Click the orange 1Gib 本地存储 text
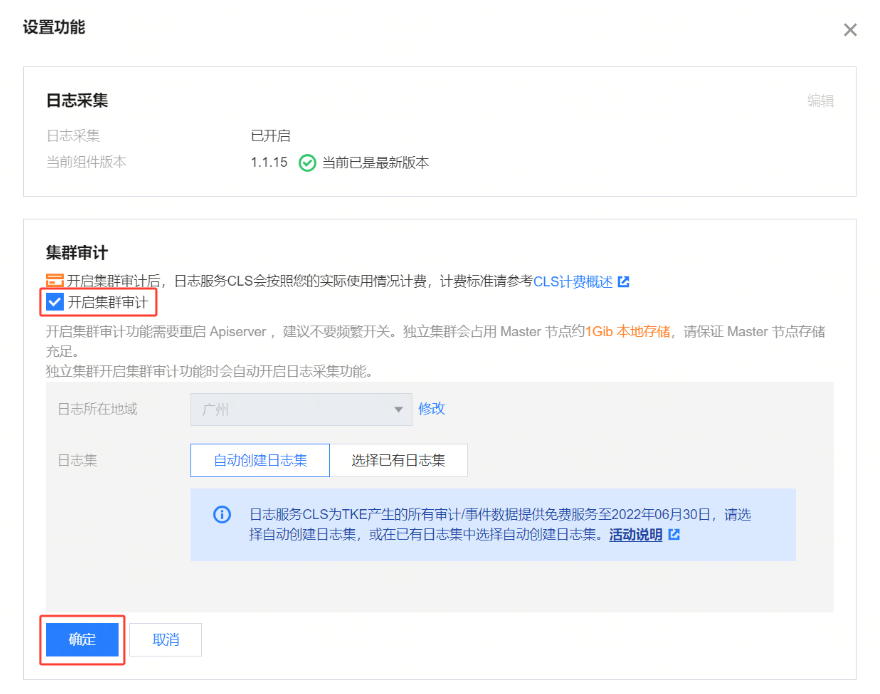This screenshot has width=880, height=694. (x=628, y=331)
